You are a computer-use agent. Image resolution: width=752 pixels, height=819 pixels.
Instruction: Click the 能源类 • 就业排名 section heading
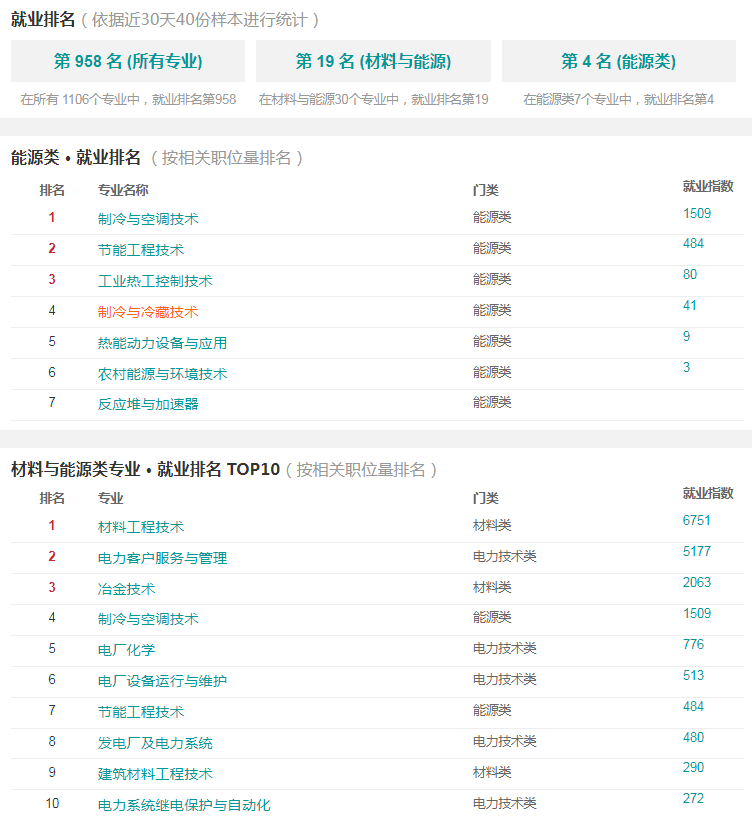pyautogui.click(x=76, y=157)
